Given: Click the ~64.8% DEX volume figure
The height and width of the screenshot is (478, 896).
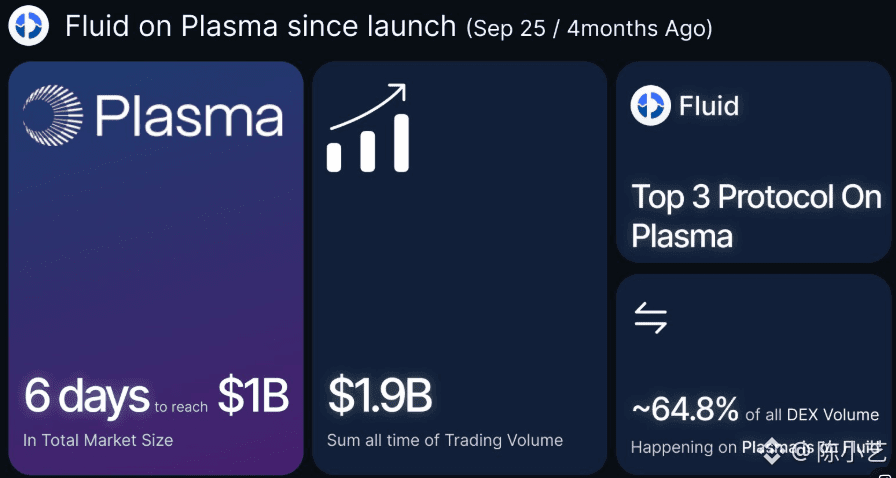Looking at the screenshot, I should pyautogui.click(x=685, y=408).
